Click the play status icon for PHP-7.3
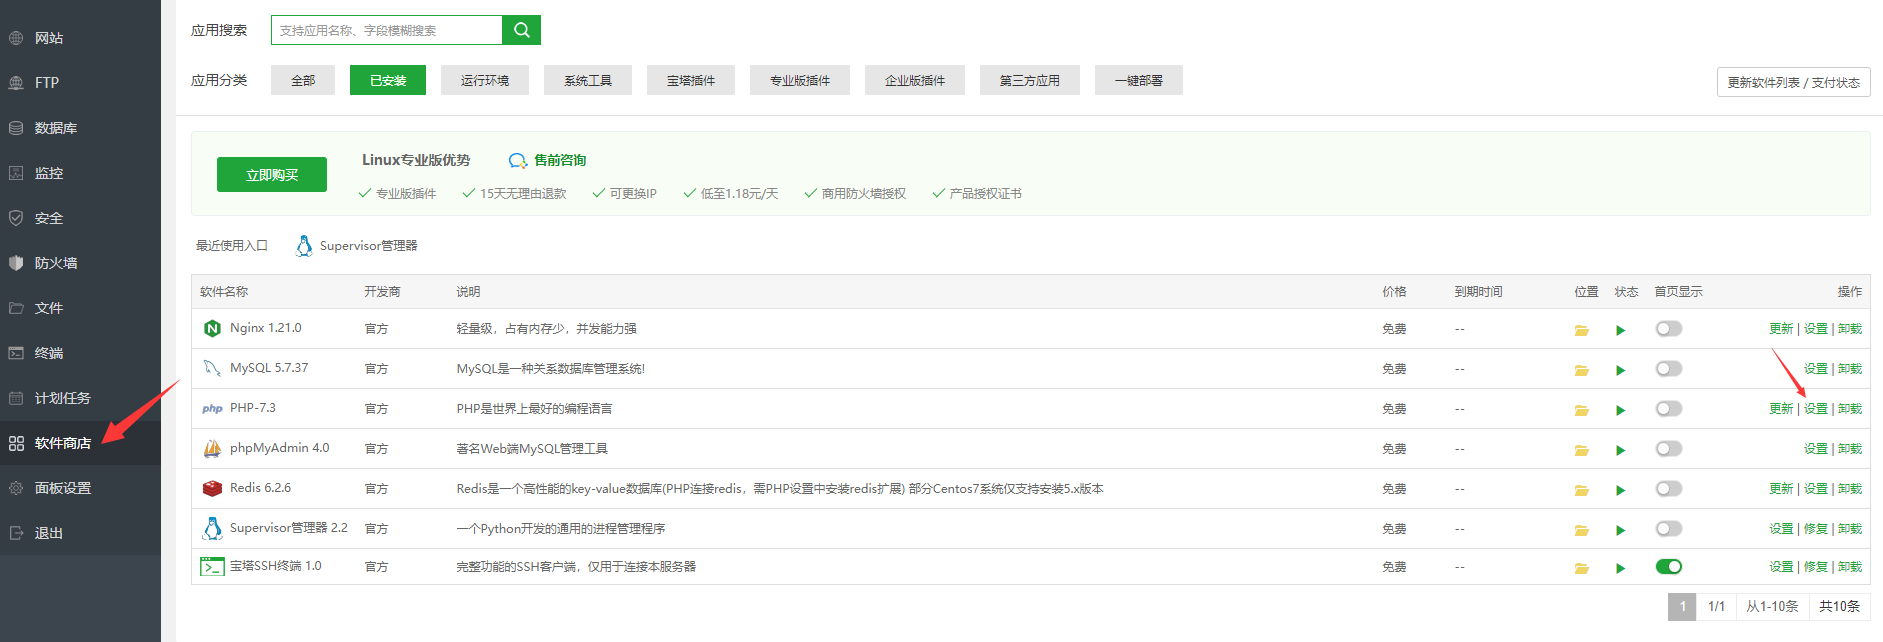This screenshot has height=642, width=1883. 1620,410
